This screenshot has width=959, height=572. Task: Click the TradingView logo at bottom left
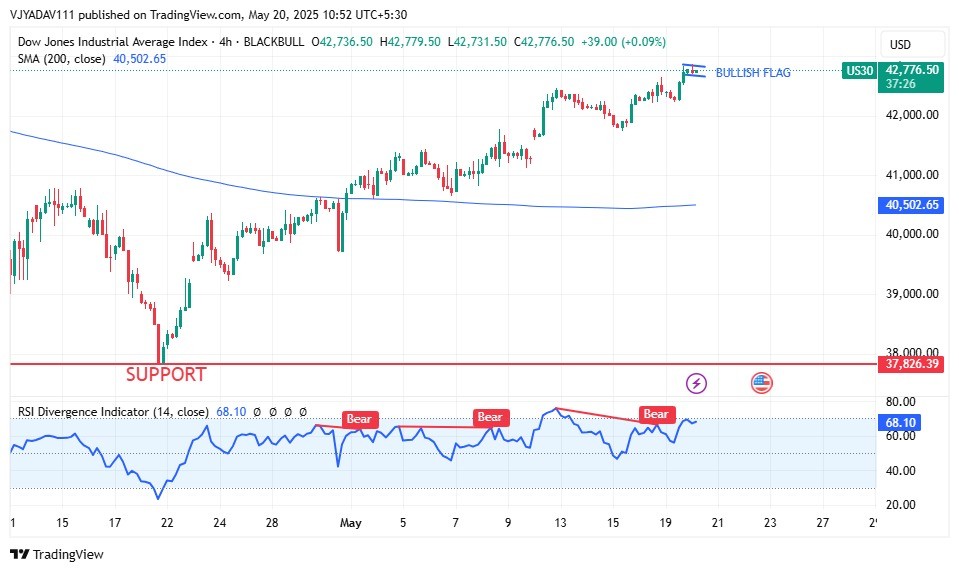pyautogui.click(x=57, y=554)
